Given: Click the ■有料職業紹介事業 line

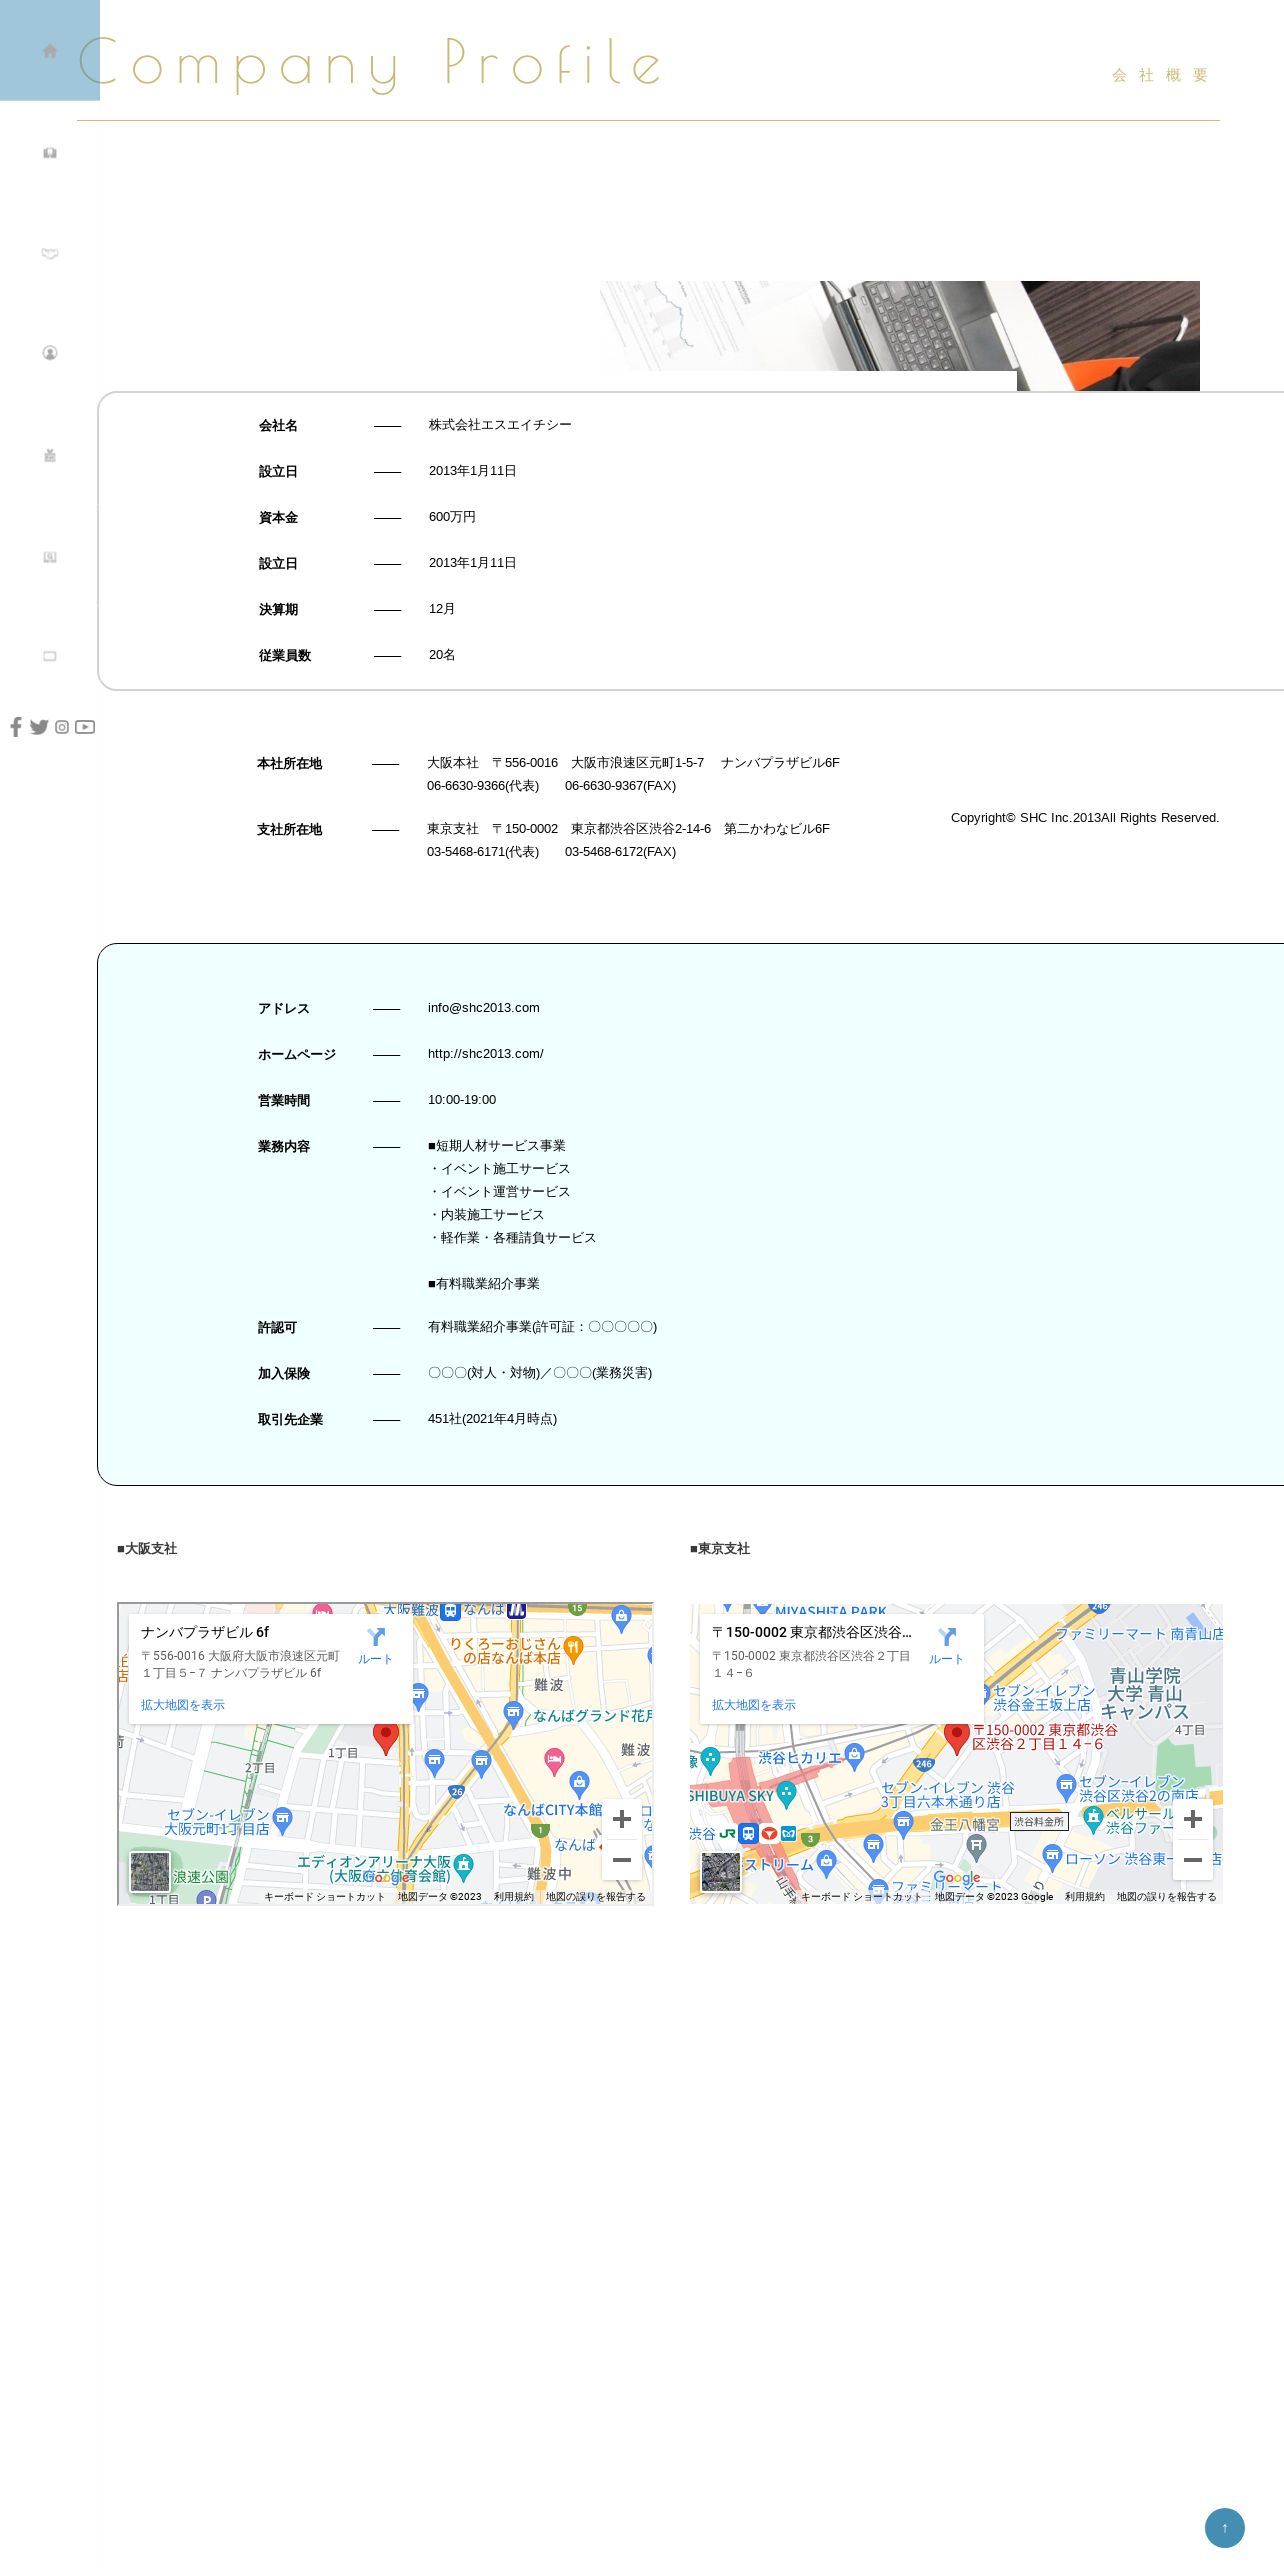Looking at the screenshot, I should point(484,1284).
